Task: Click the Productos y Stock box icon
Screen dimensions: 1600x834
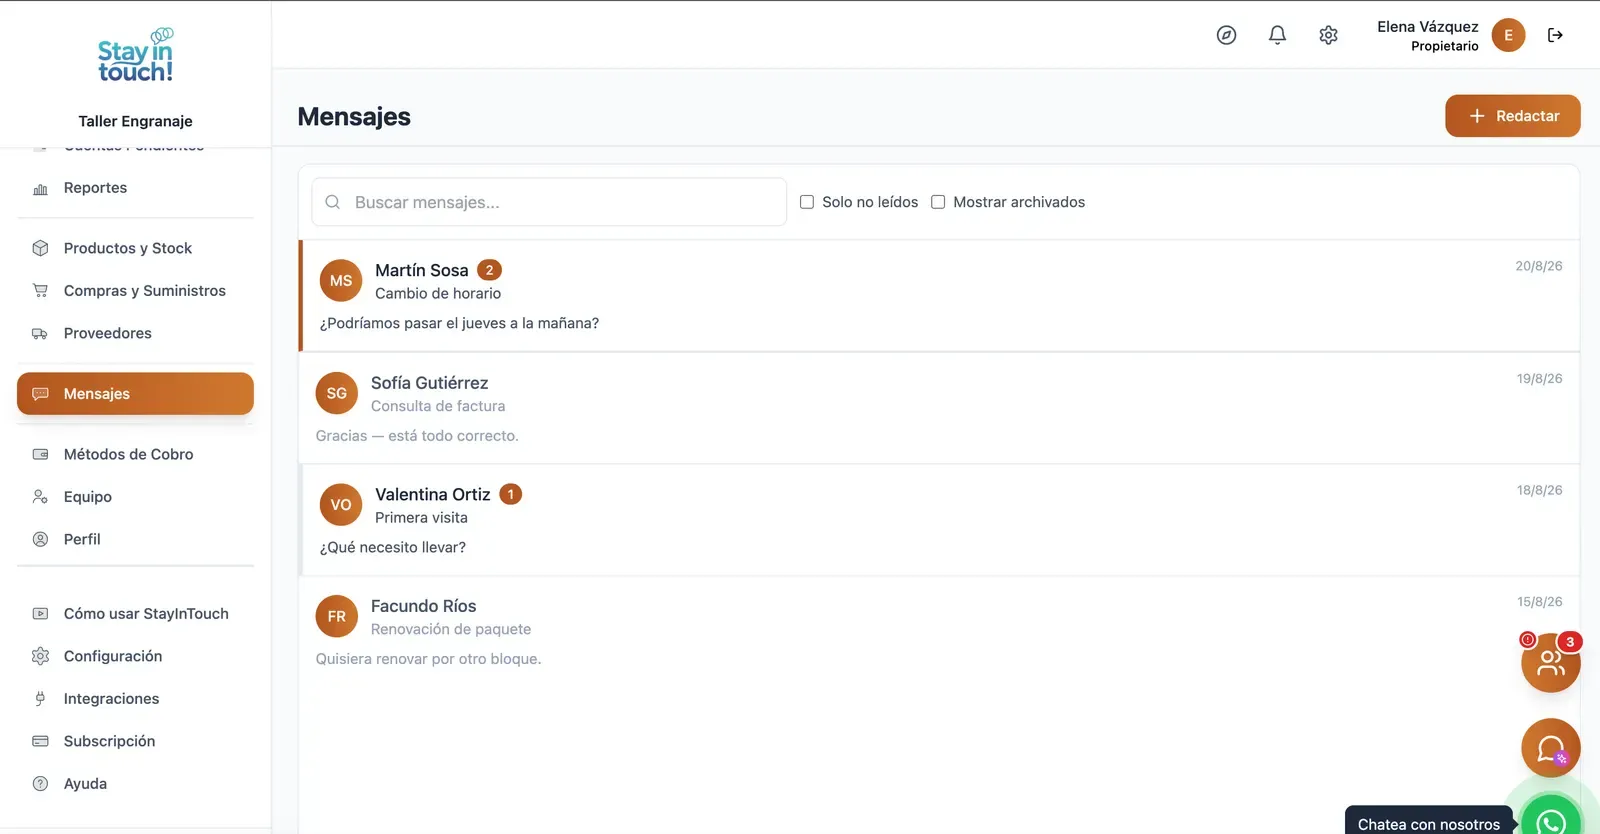Action: 40,248
